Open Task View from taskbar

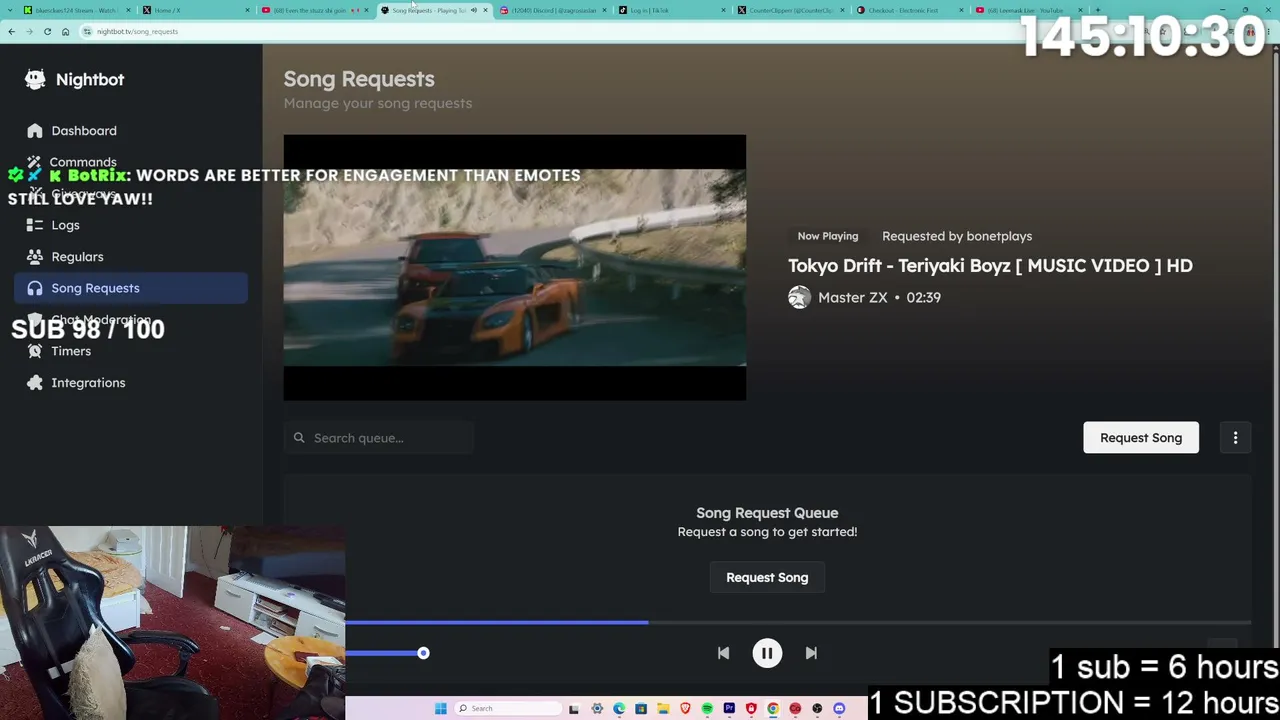tap(574, 709)
